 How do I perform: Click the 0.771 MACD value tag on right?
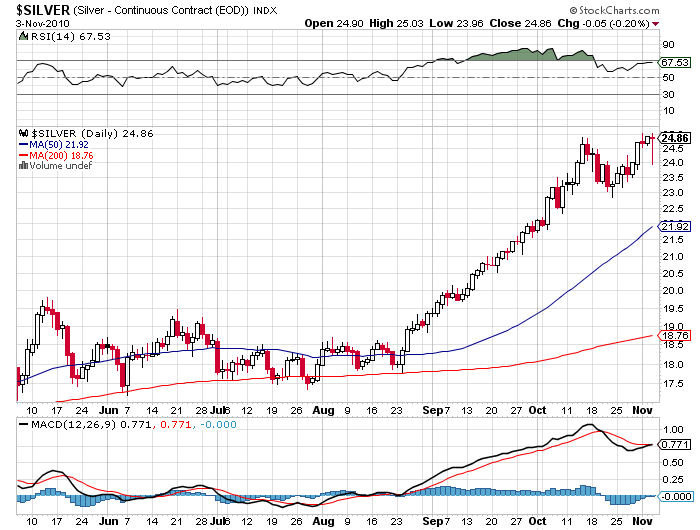[675, 445]
